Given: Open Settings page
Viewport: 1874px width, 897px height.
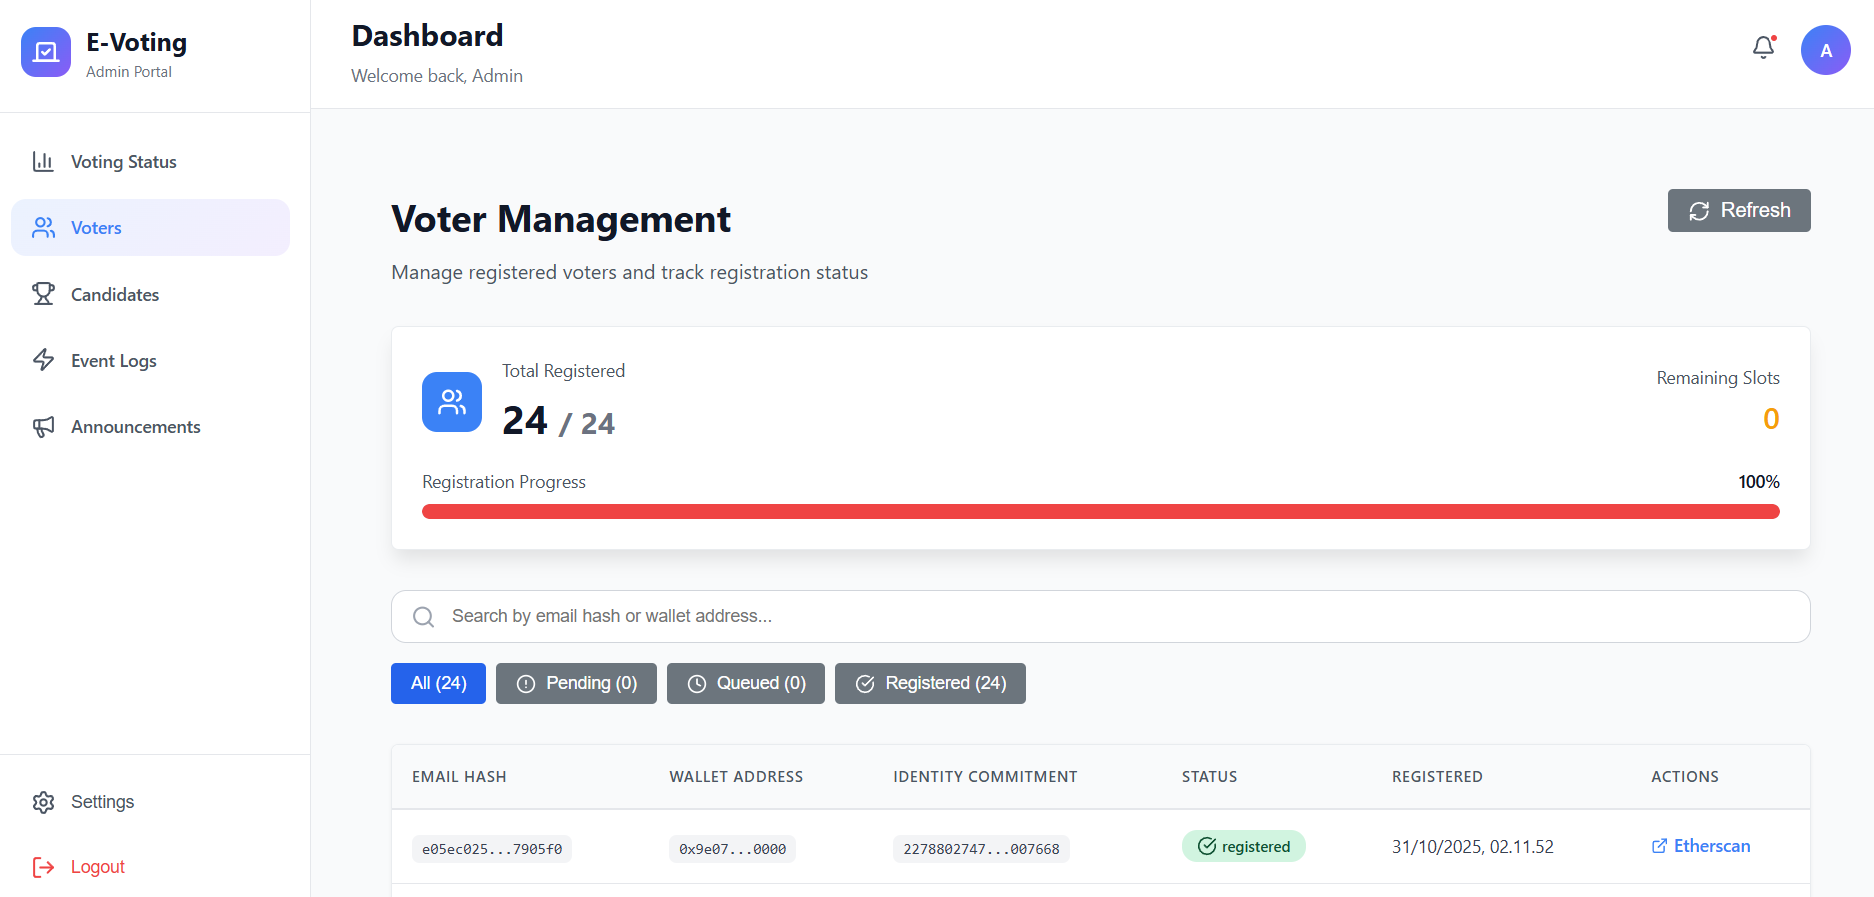Looking at the screenshot, I should [150, 802].
